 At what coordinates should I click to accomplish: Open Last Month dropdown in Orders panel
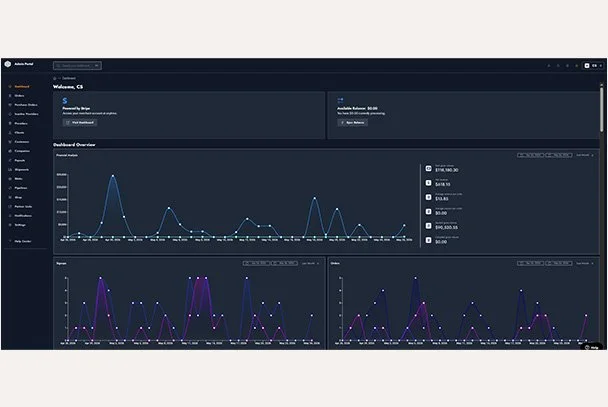(x=584, y=263)
